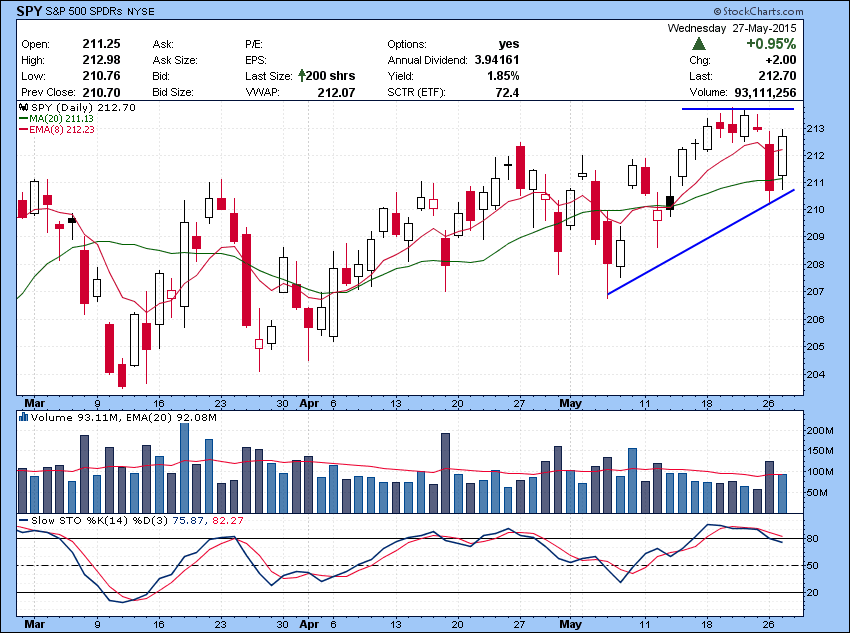850x633 pixels.
Task: Click the Apr label on price chart axis
Action: click(309, 403)
